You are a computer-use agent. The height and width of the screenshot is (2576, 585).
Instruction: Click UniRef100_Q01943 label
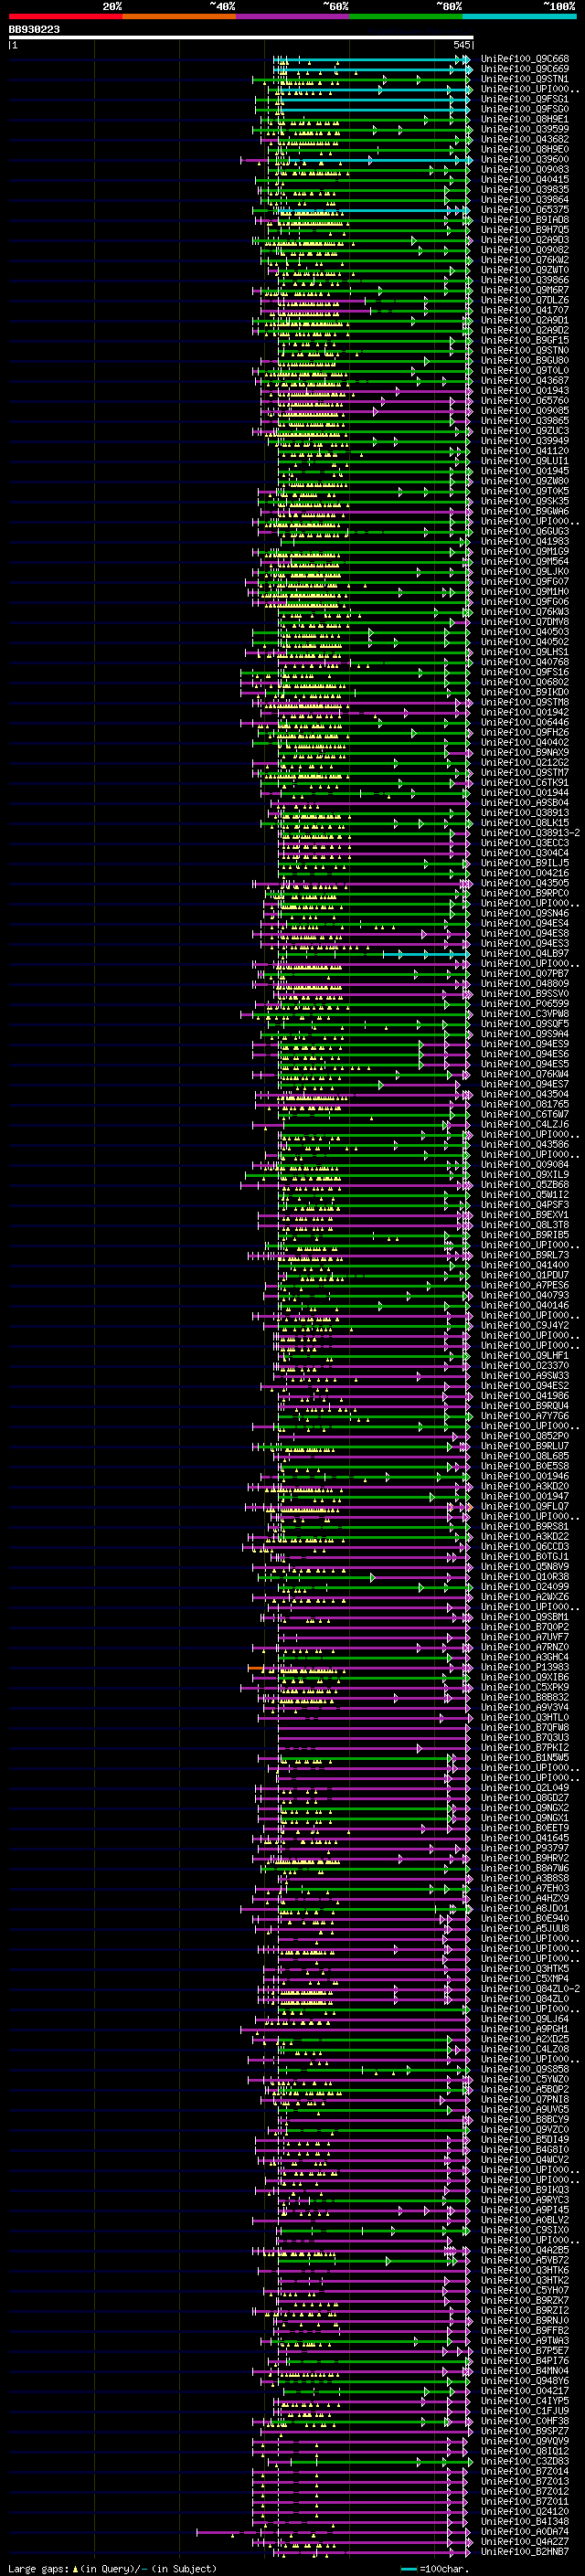[x=525, y=390]
